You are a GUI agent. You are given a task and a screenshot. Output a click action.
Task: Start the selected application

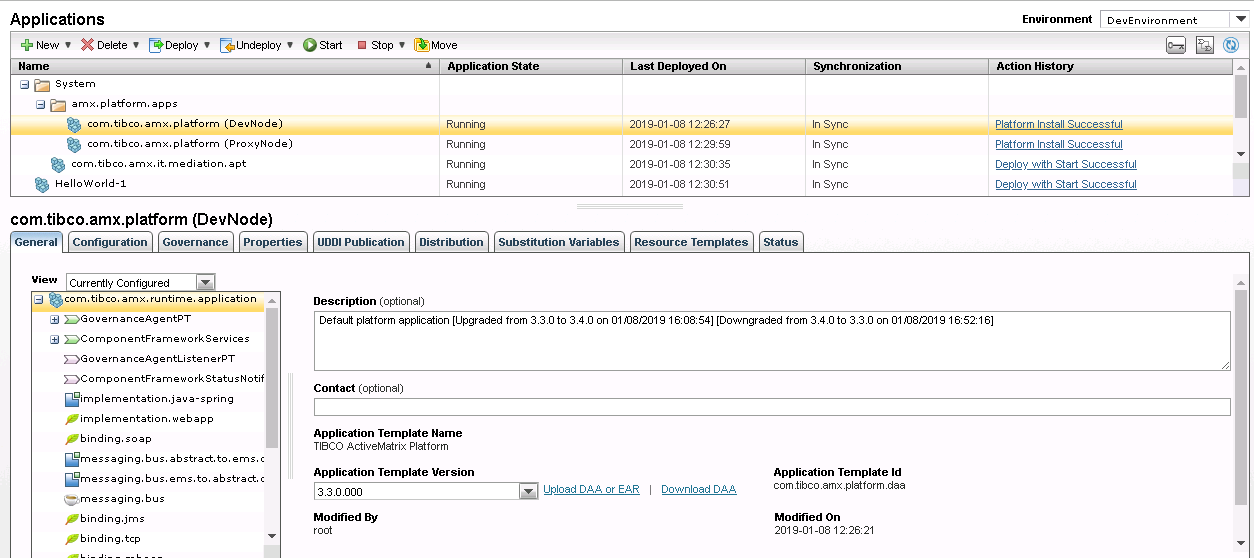(x=323, y=45)
